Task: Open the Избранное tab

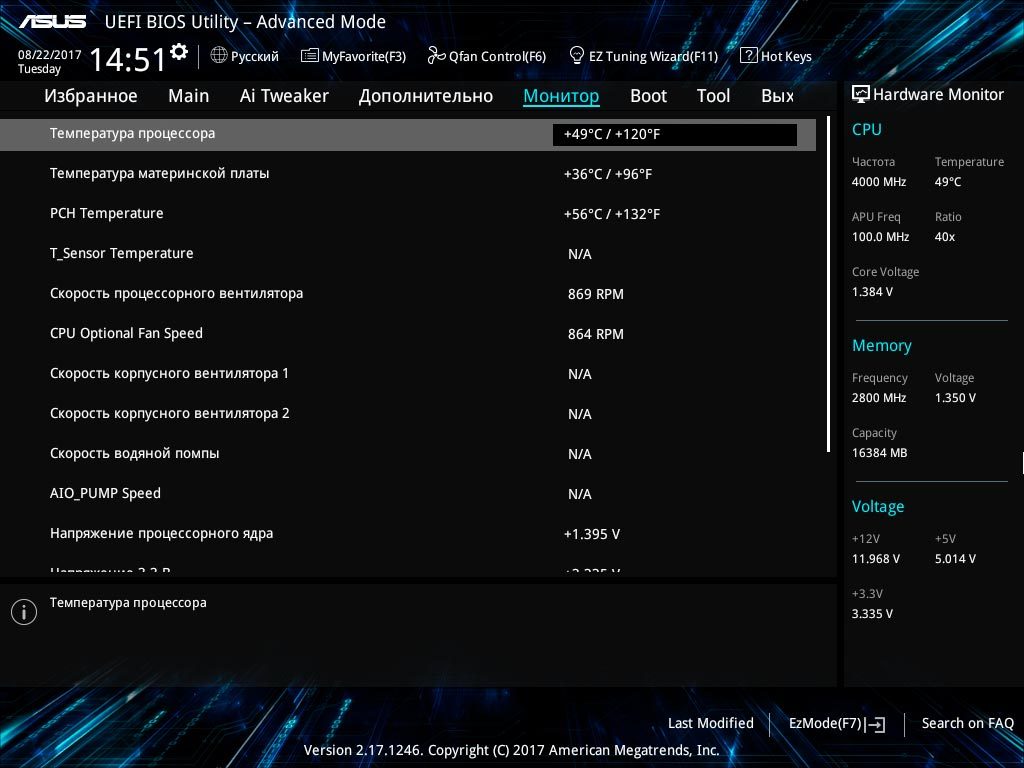Action: point(91,96)
